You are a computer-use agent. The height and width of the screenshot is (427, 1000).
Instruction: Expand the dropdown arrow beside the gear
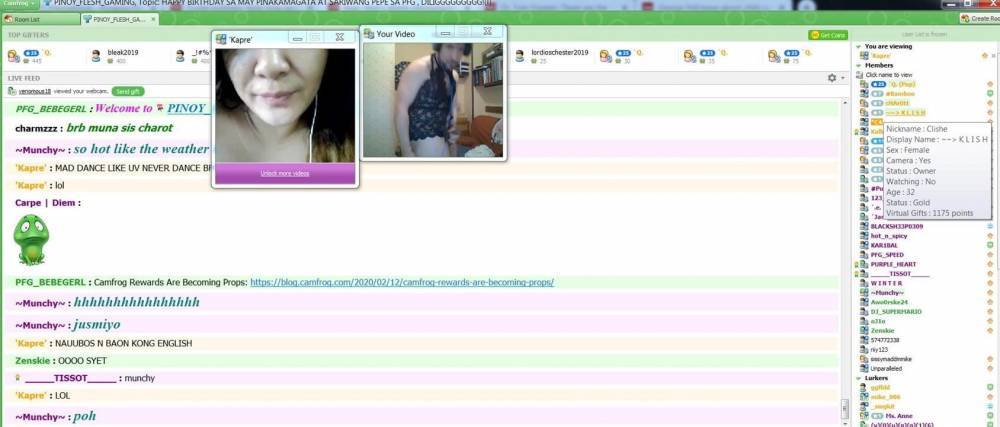(842, 78)
